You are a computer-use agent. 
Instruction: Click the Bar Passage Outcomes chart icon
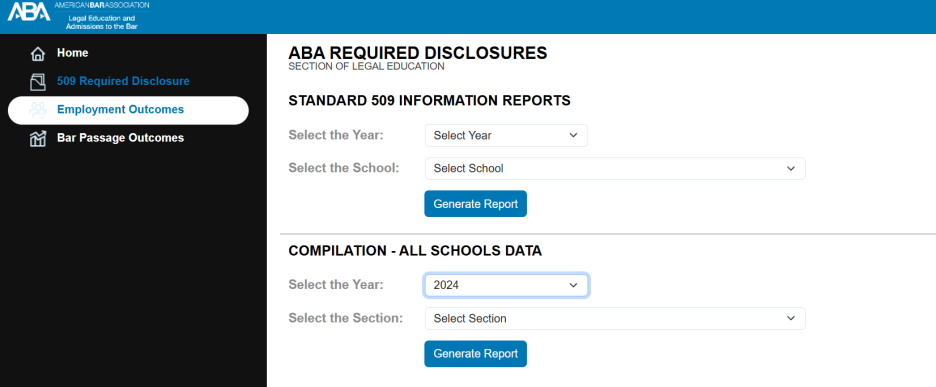tap(38, 139)
